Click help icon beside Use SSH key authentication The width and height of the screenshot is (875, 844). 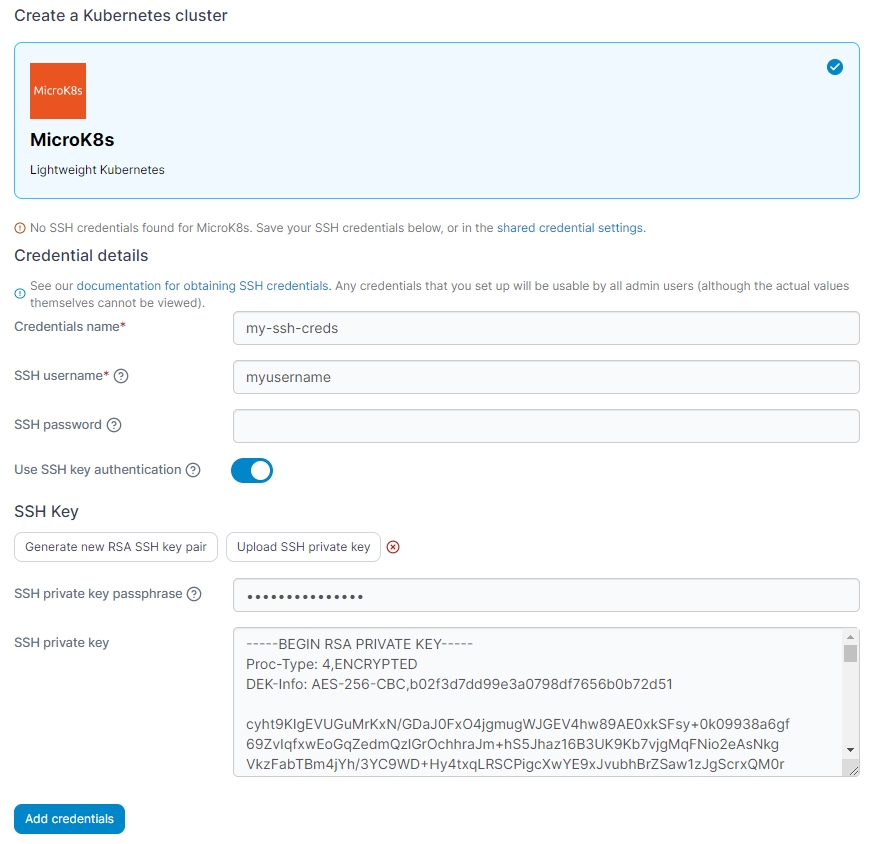coord(193,470)
